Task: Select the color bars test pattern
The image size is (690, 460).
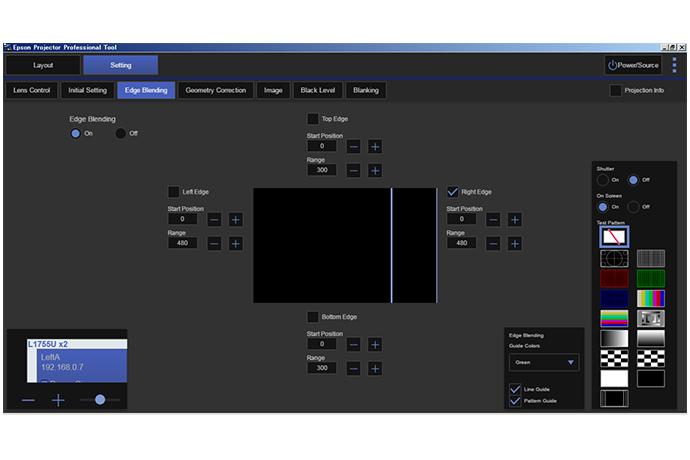Action: 651,298
